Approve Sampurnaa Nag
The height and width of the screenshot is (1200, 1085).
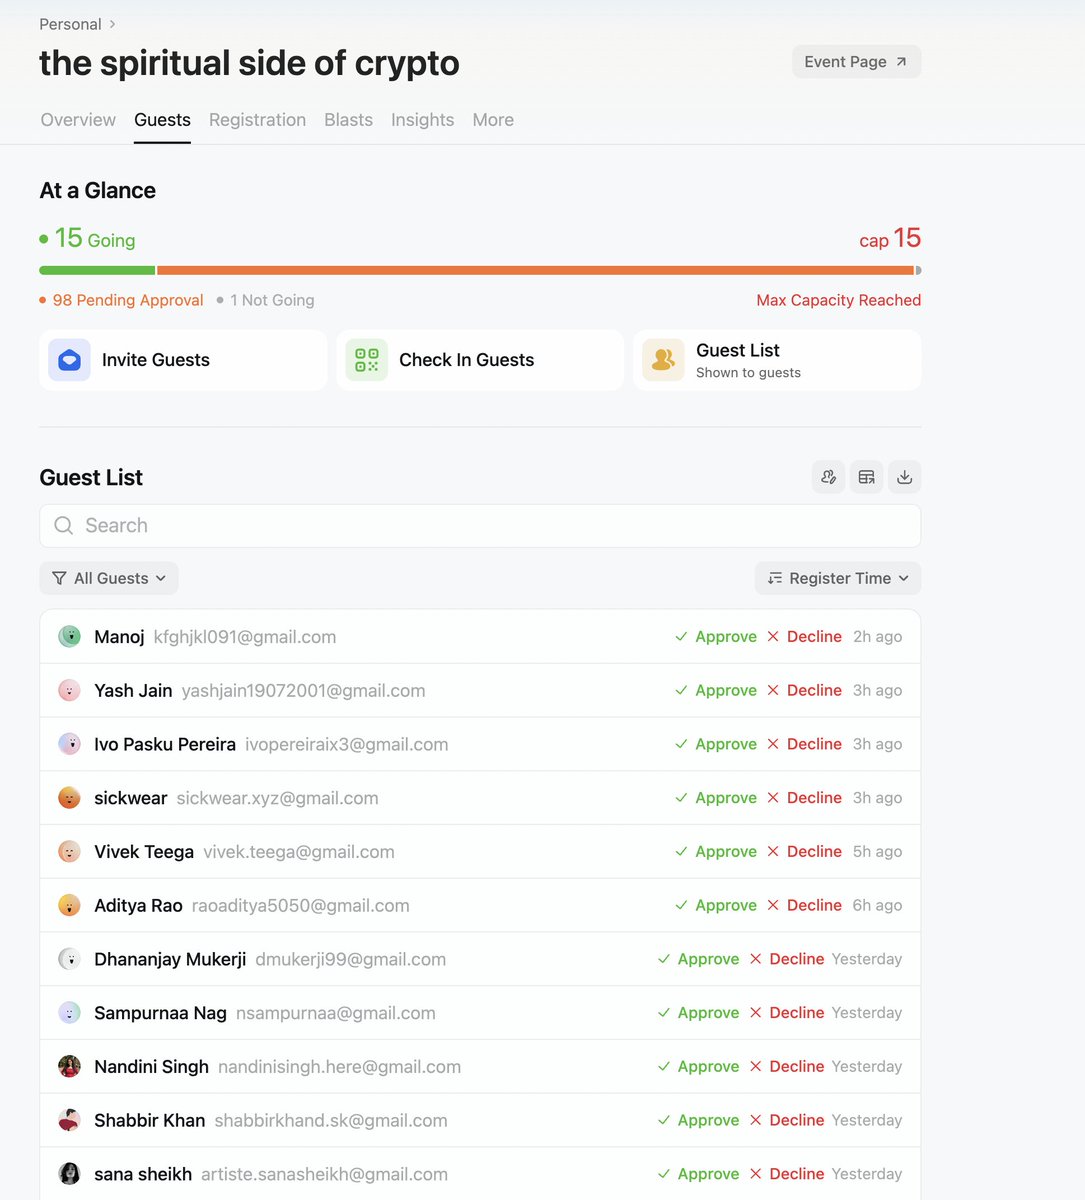[x=698, y=1013]
